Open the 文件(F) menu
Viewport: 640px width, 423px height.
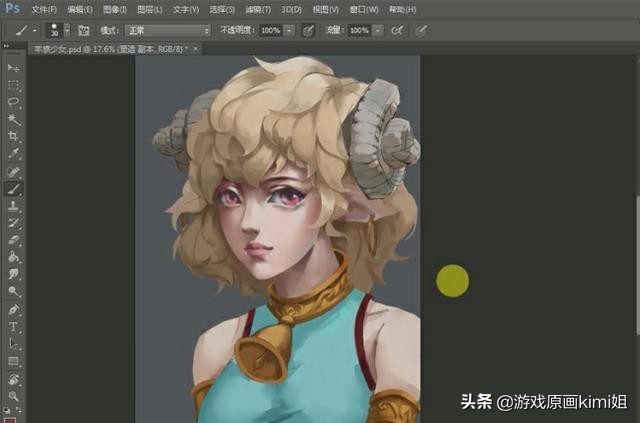[44, 9]
